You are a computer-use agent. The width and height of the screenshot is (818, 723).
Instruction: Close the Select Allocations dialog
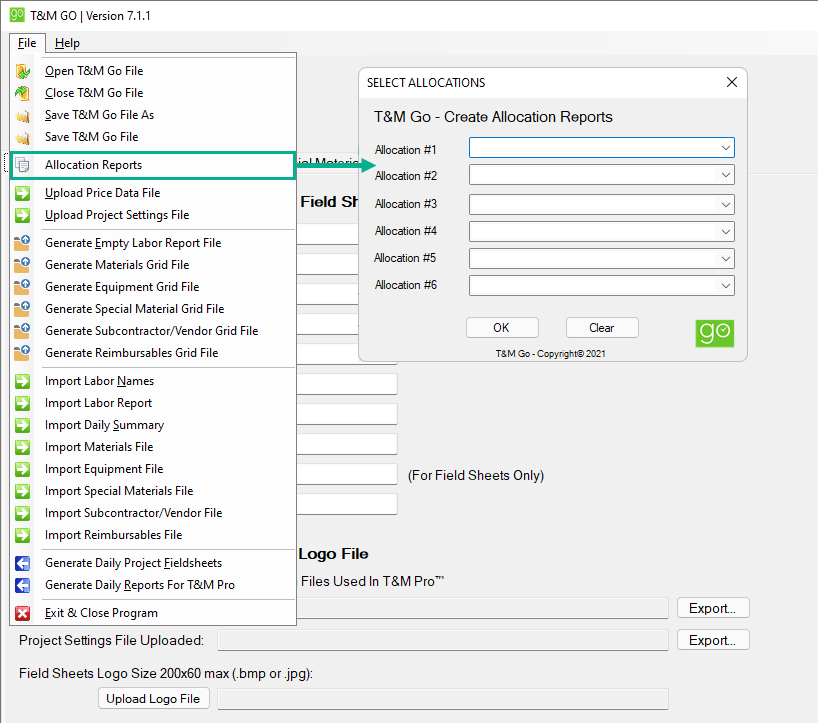point(731,82)
